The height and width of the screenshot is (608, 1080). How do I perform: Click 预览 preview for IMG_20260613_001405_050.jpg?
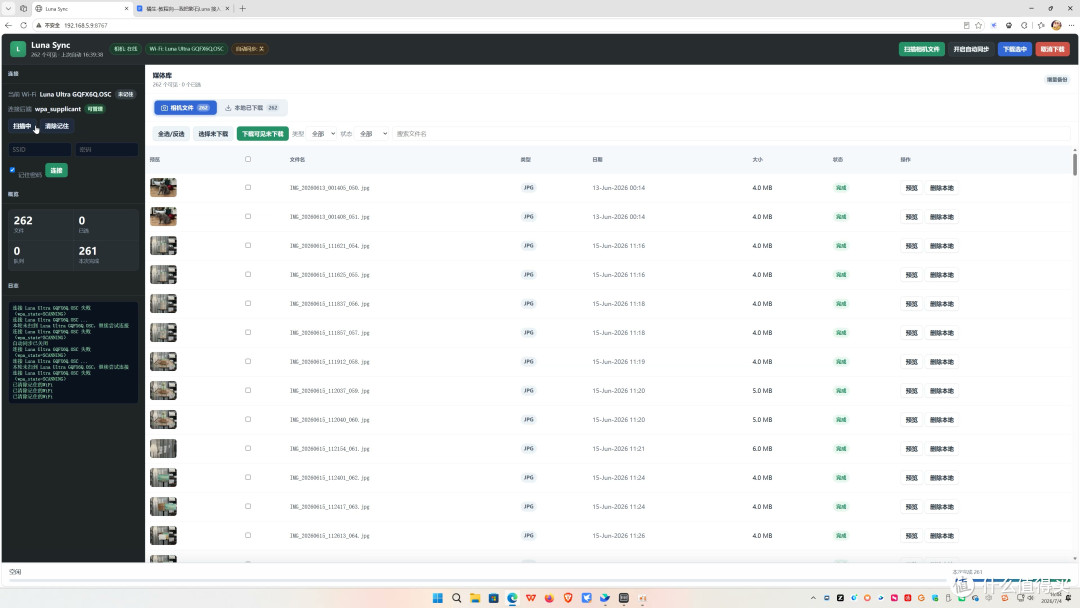click(911, 188)
